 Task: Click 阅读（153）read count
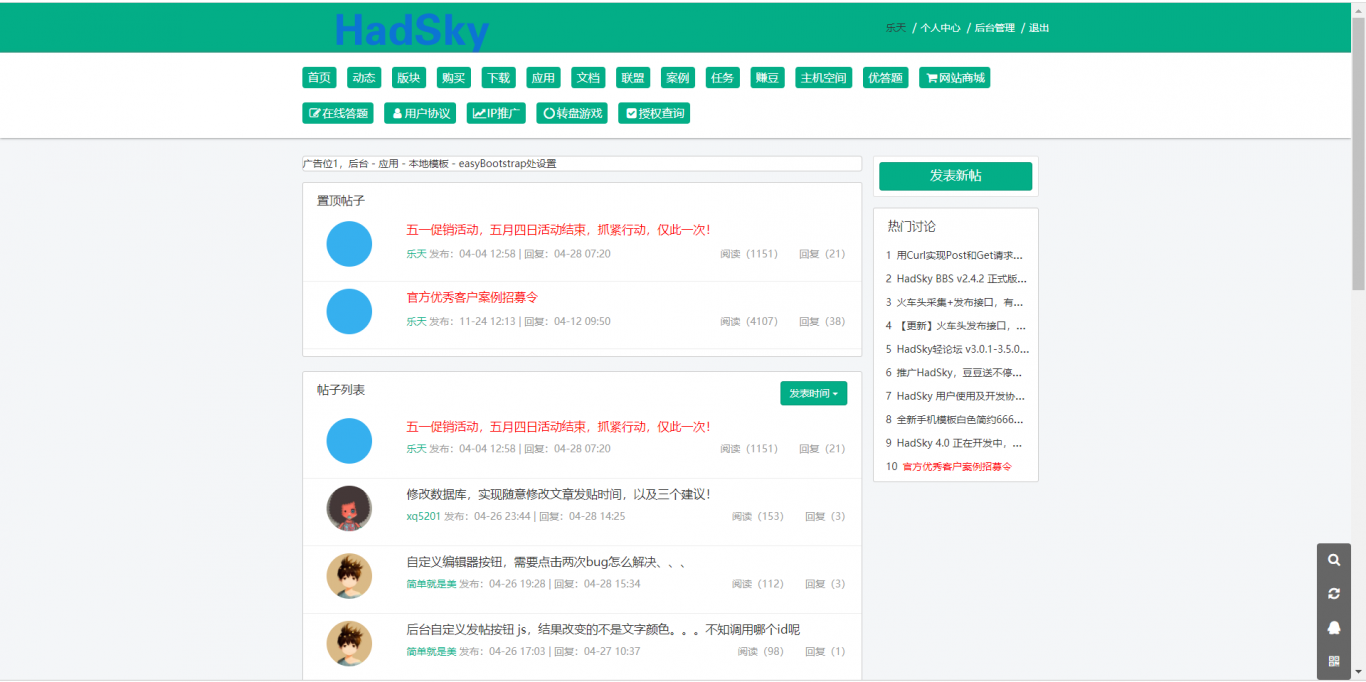[758, 516]
